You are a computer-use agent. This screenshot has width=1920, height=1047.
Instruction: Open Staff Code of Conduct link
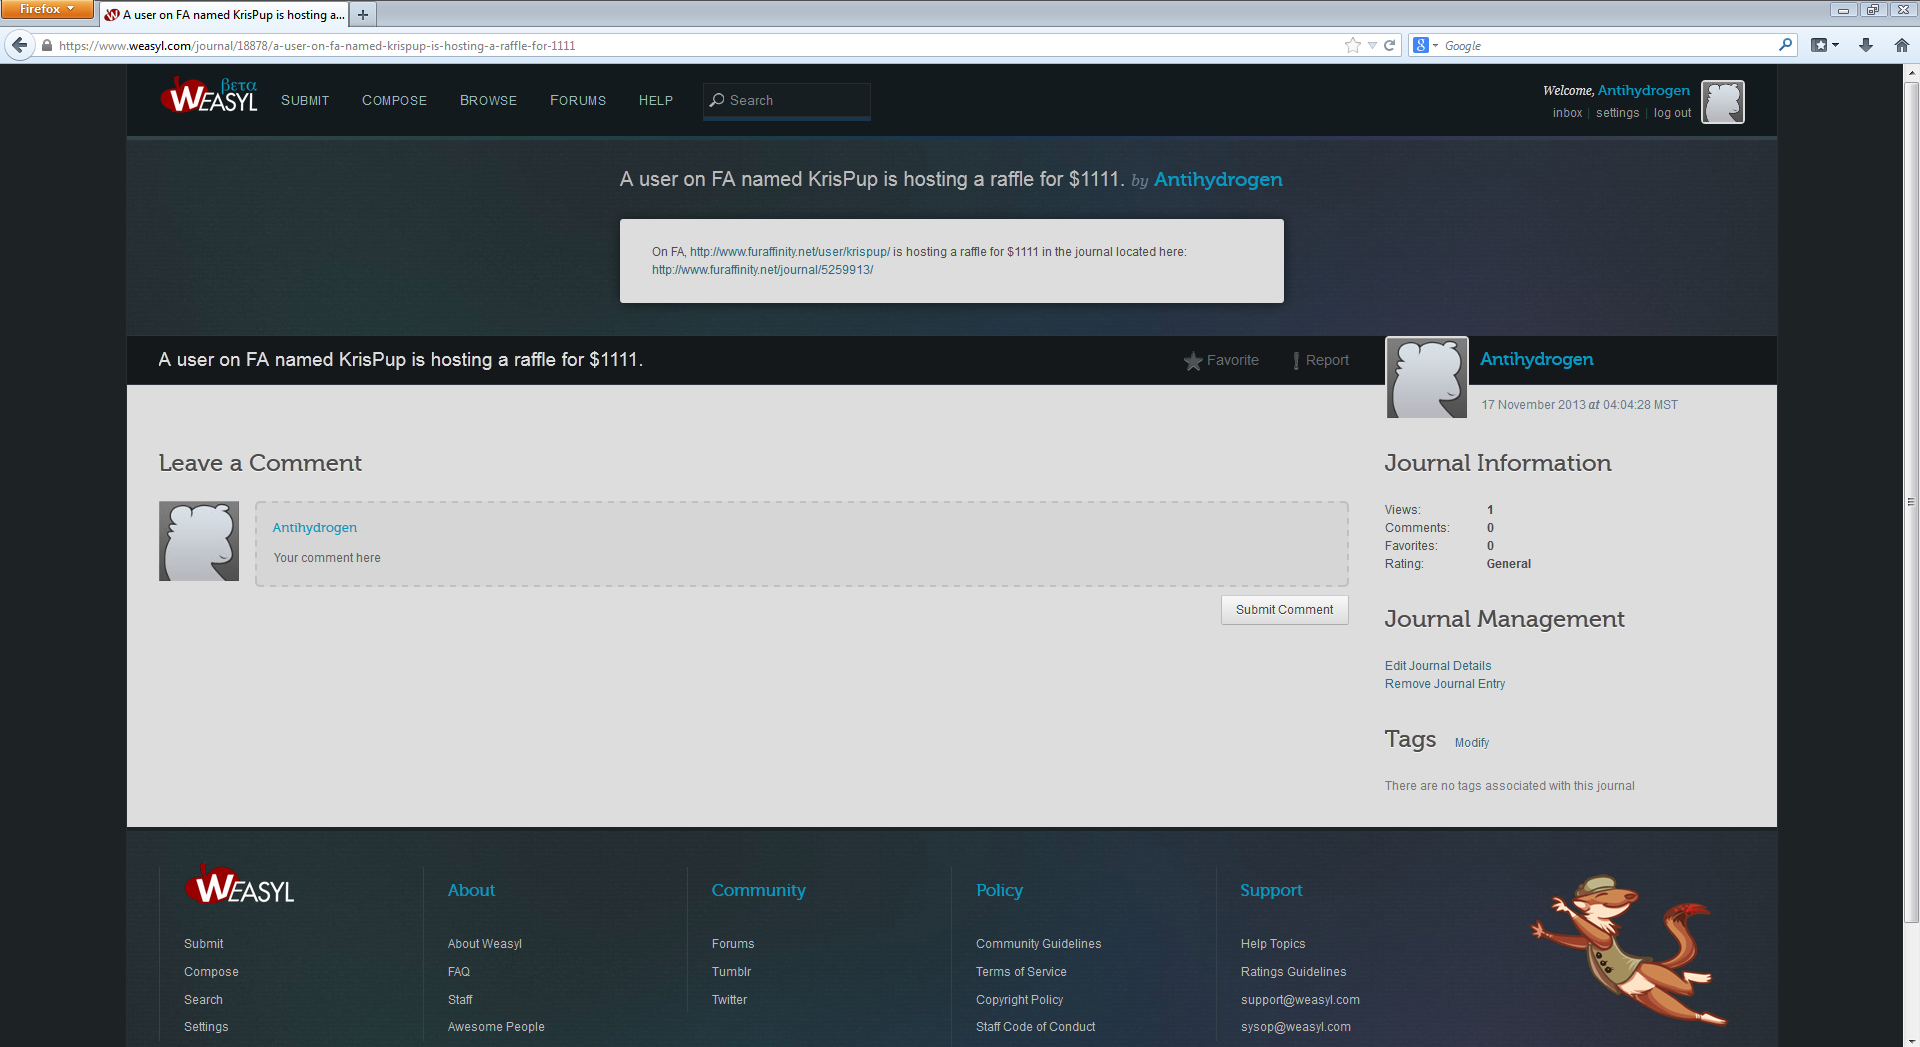click(1035, 1027)
